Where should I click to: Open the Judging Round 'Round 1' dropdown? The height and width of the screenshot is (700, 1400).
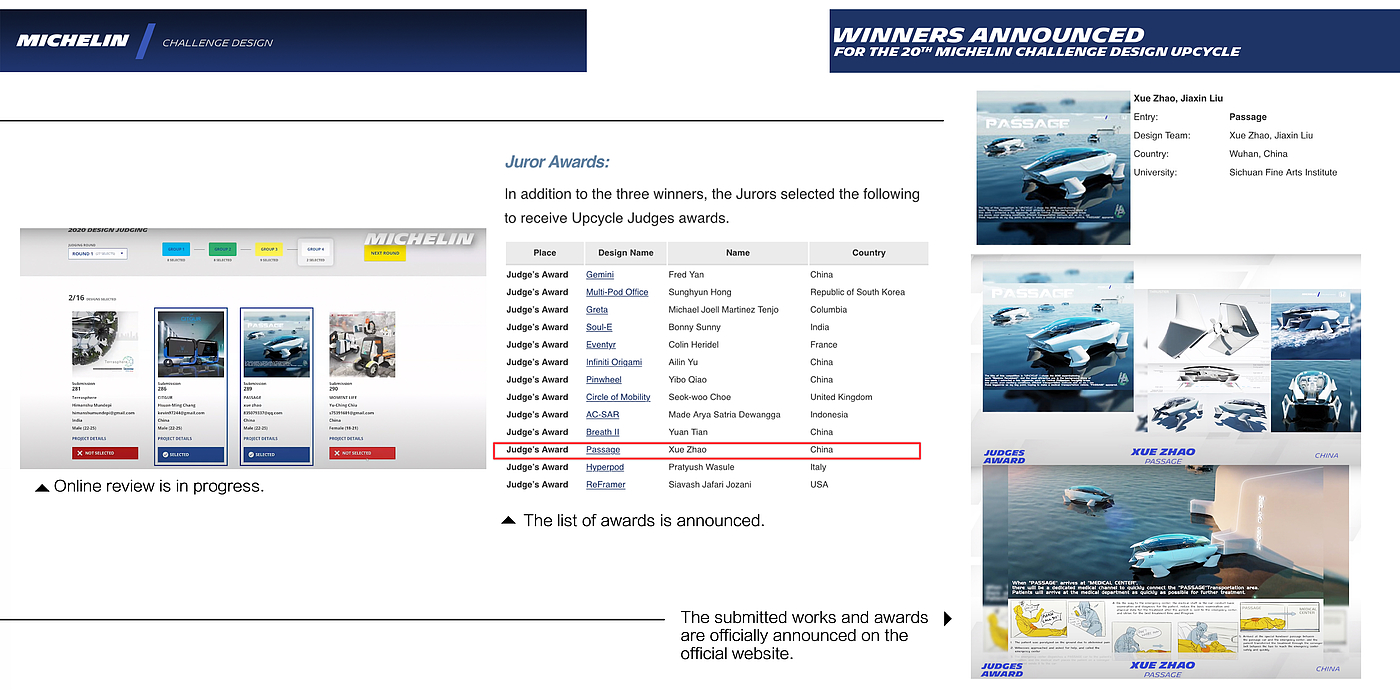pos(98,254)
